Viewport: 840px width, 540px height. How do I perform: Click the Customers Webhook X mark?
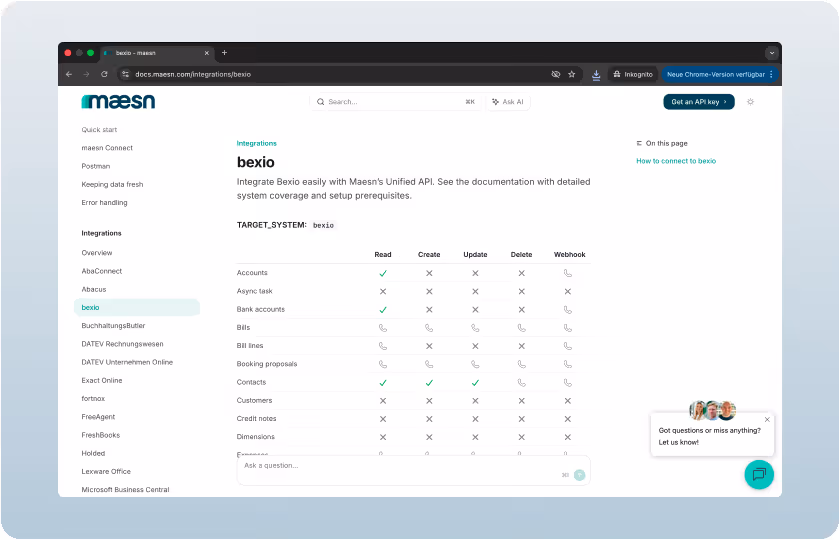point(568,401)
